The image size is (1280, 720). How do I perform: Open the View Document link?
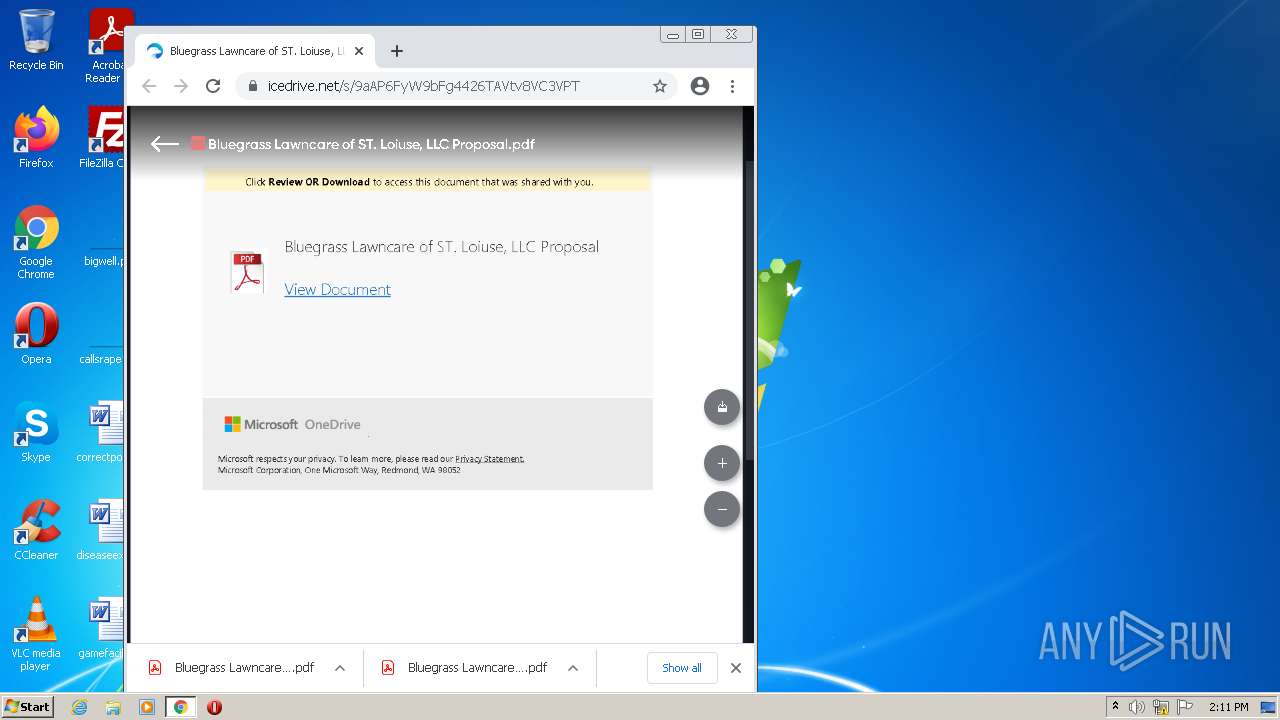point(337,289)
